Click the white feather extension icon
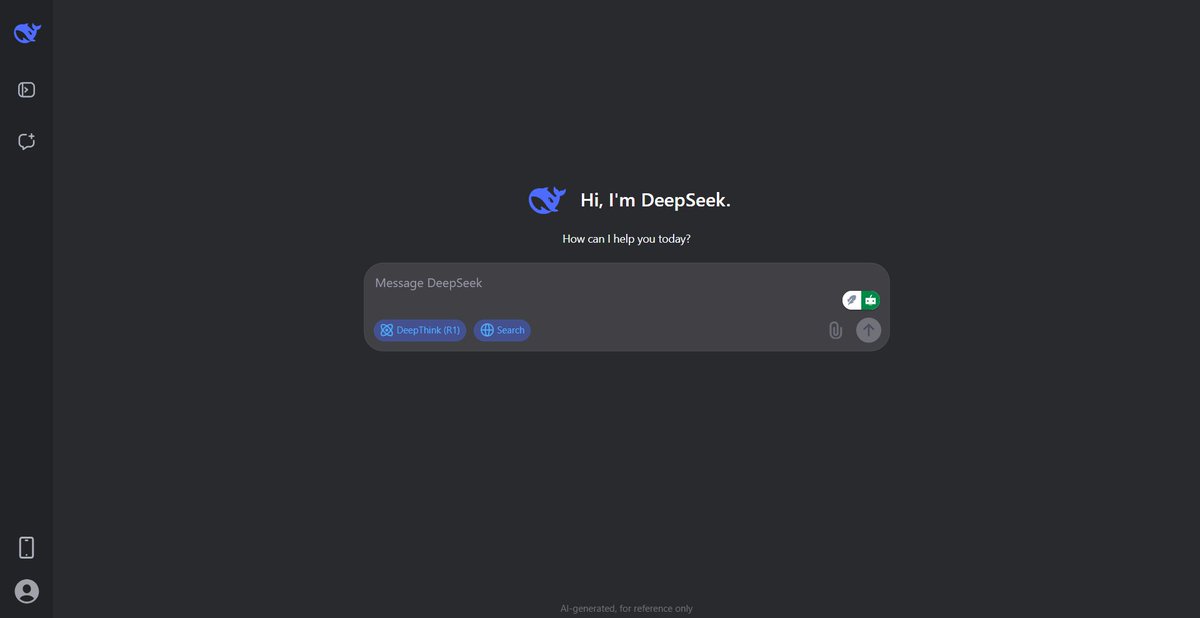 tap(852, 300)
